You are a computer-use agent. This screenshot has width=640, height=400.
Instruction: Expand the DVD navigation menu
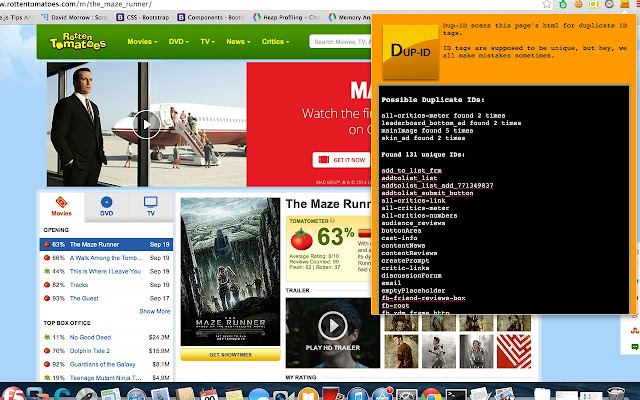pyautogui.click(x=179, y=42)
